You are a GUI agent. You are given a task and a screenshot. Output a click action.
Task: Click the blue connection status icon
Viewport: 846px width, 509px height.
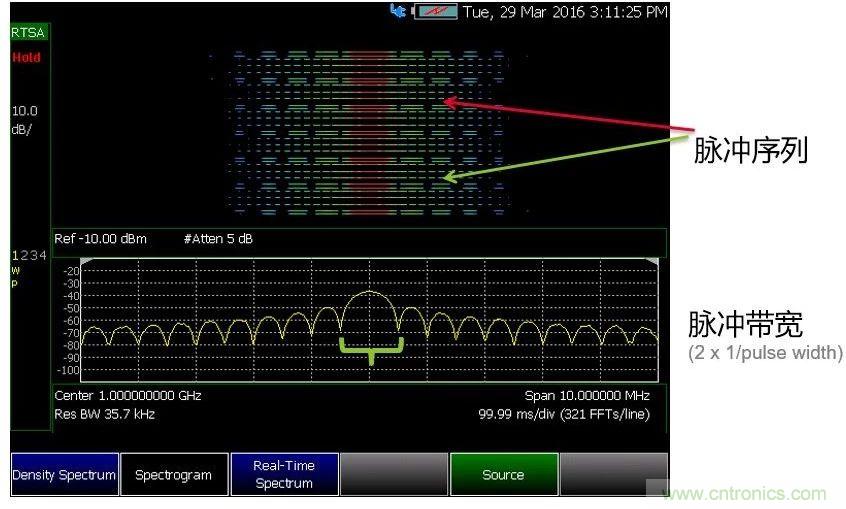coord(399,12)
